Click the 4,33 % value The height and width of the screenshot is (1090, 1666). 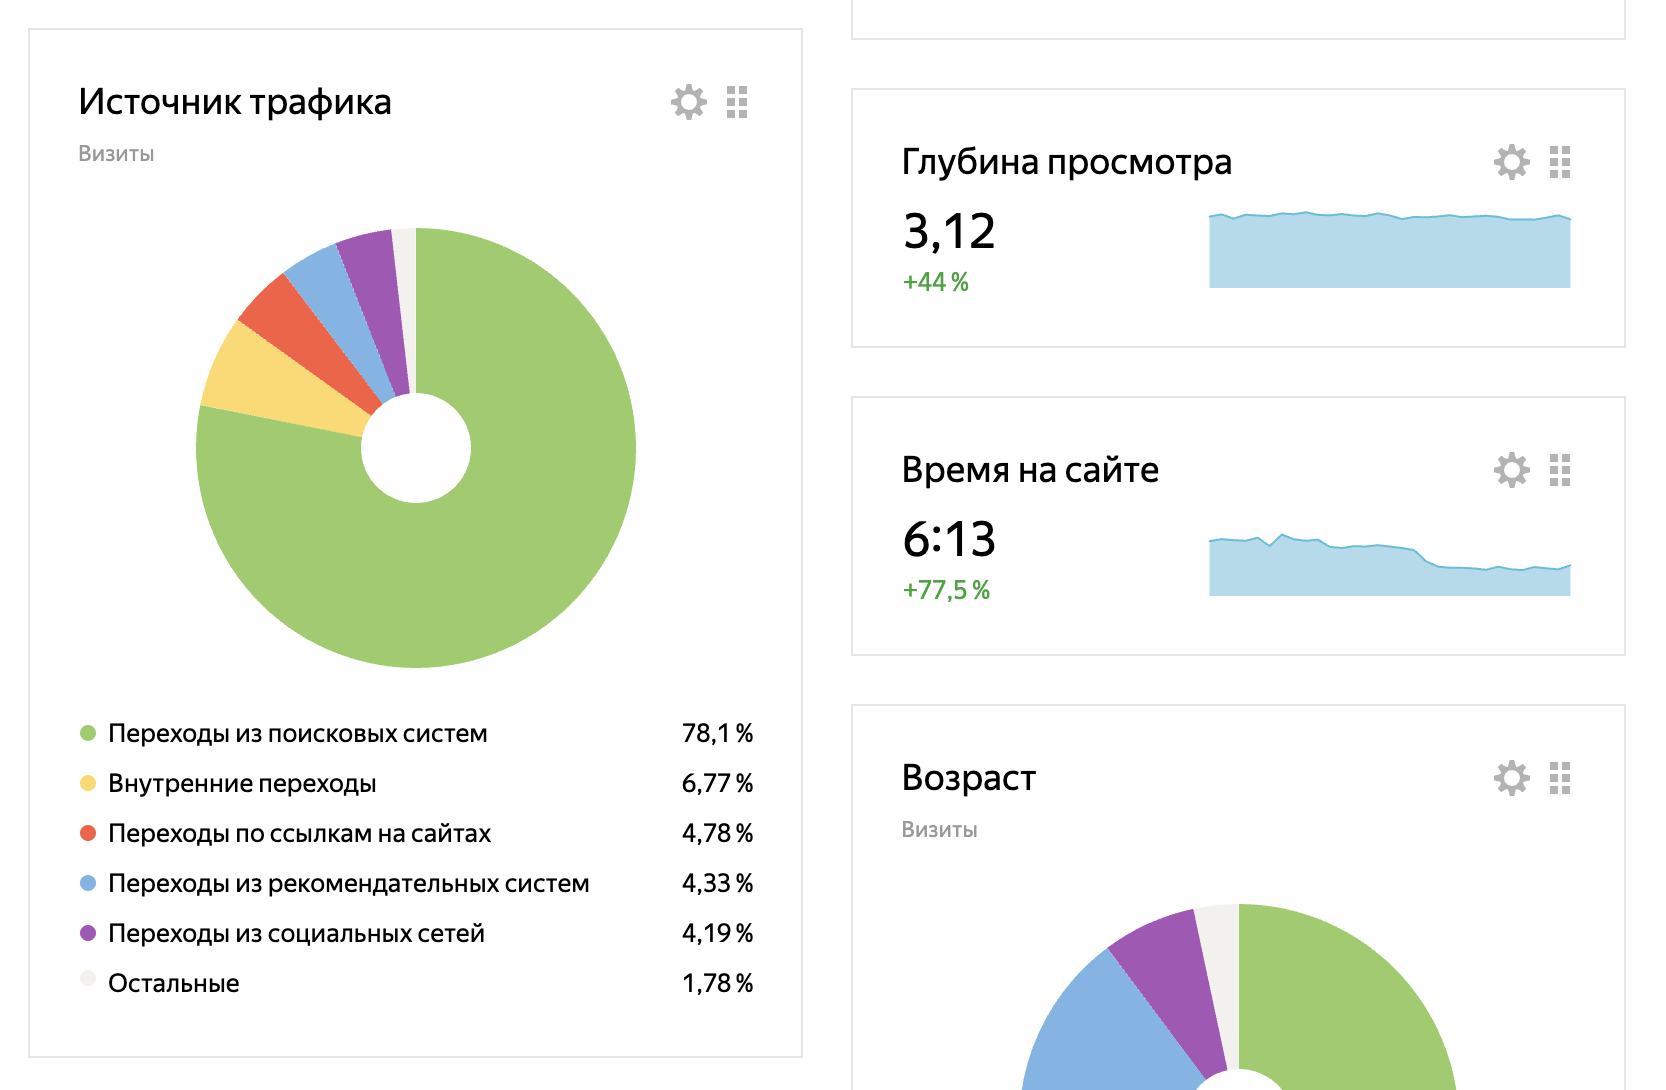tap(717, 883)
